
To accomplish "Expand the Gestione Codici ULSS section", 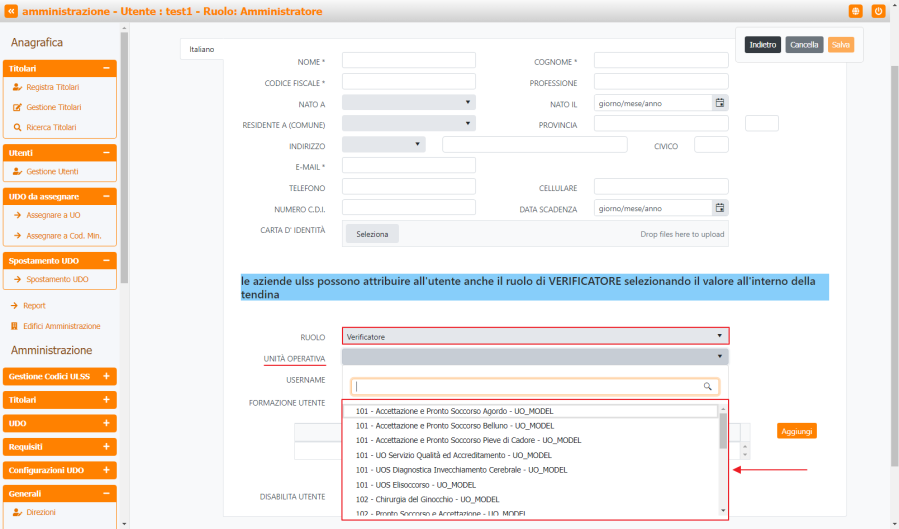I will [106, 376].
